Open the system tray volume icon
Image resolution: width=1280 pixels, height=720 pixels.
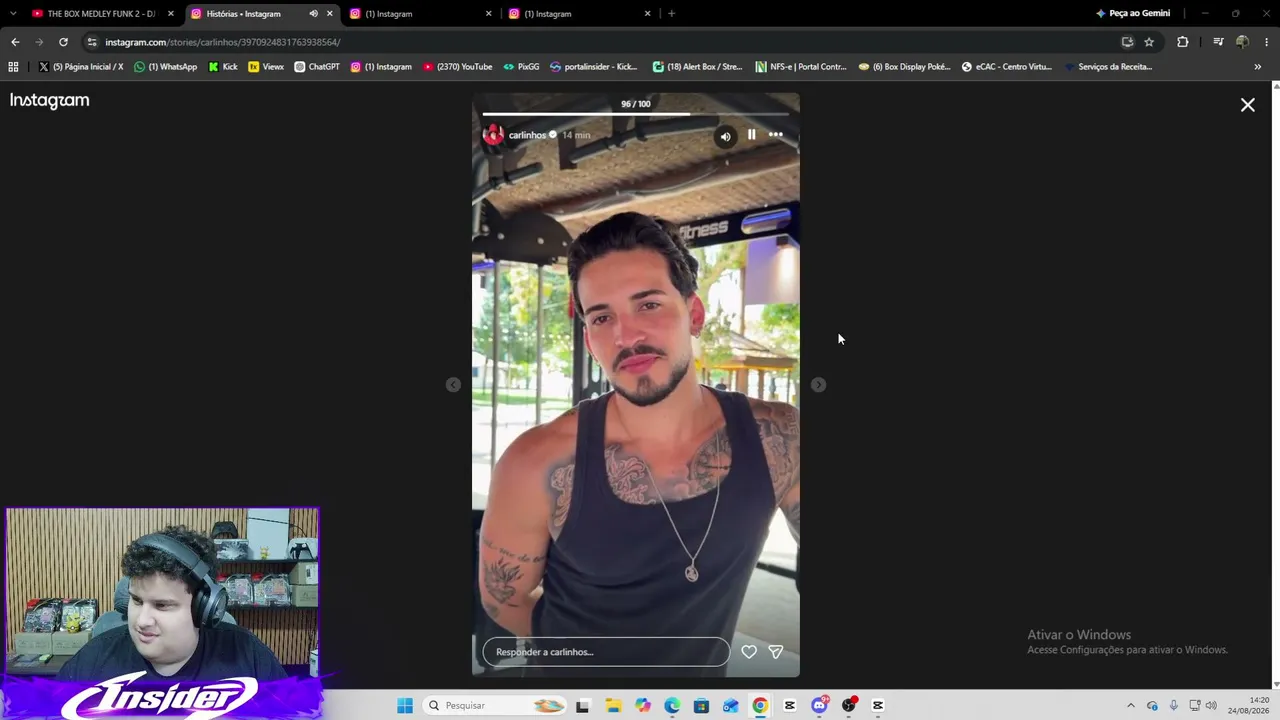tap(1211, 706)
